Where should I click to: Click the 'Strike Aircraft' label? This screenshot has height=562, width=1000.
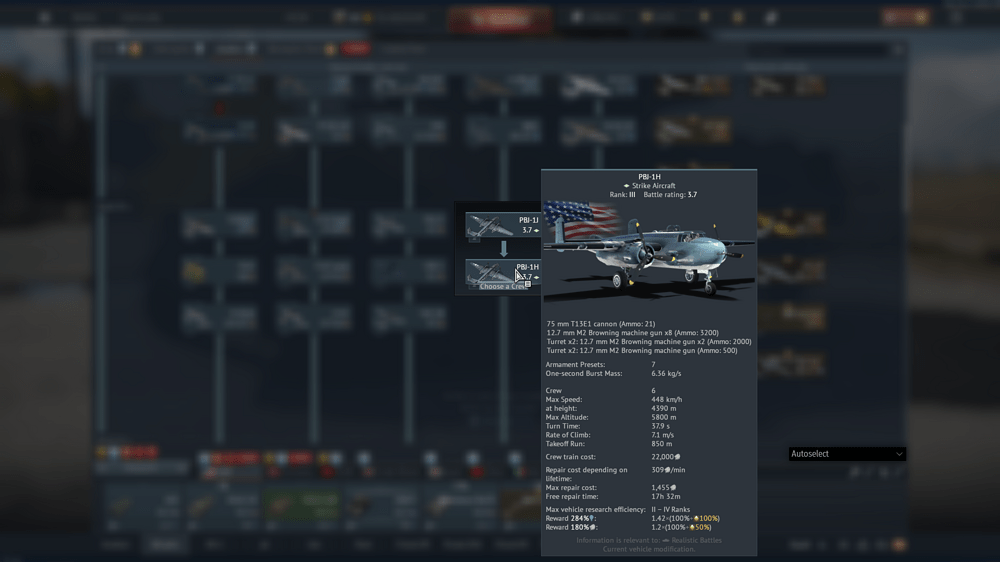click(x=653, y=186)
